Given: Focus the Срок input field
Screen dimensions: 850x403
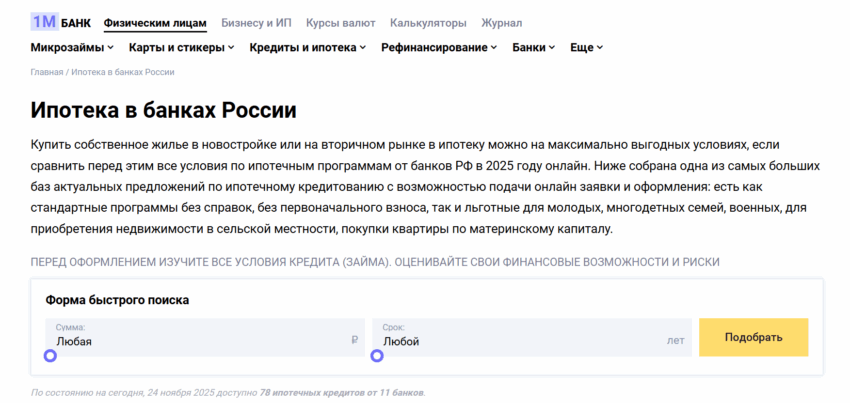Looking at the screenshot, I should coord(520,341).
